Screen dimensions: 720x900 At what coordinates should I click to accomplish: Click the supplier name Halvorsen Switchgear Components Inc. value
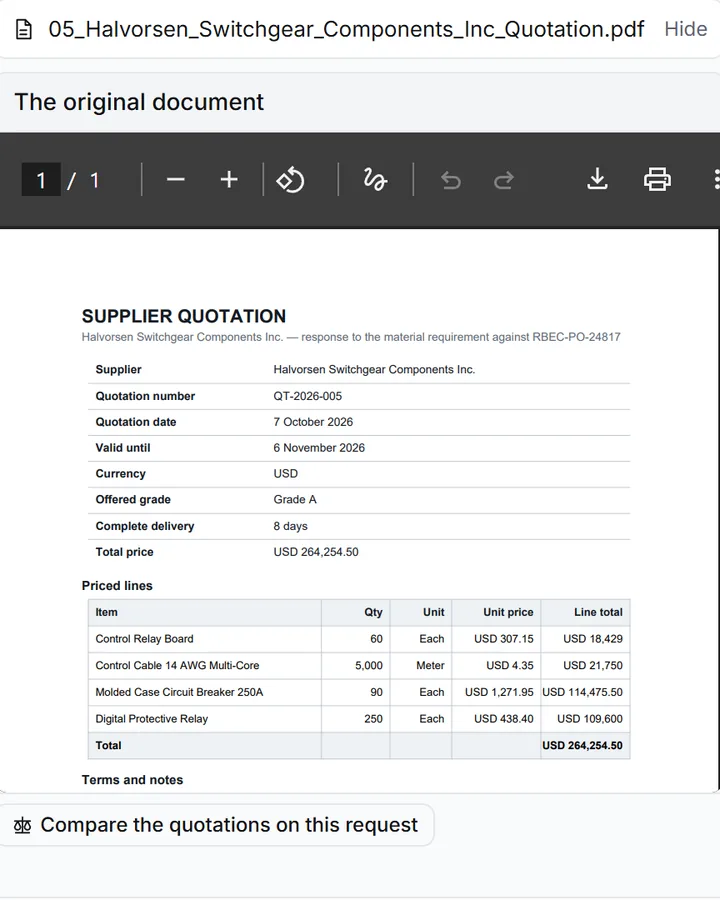click(374, 370)
